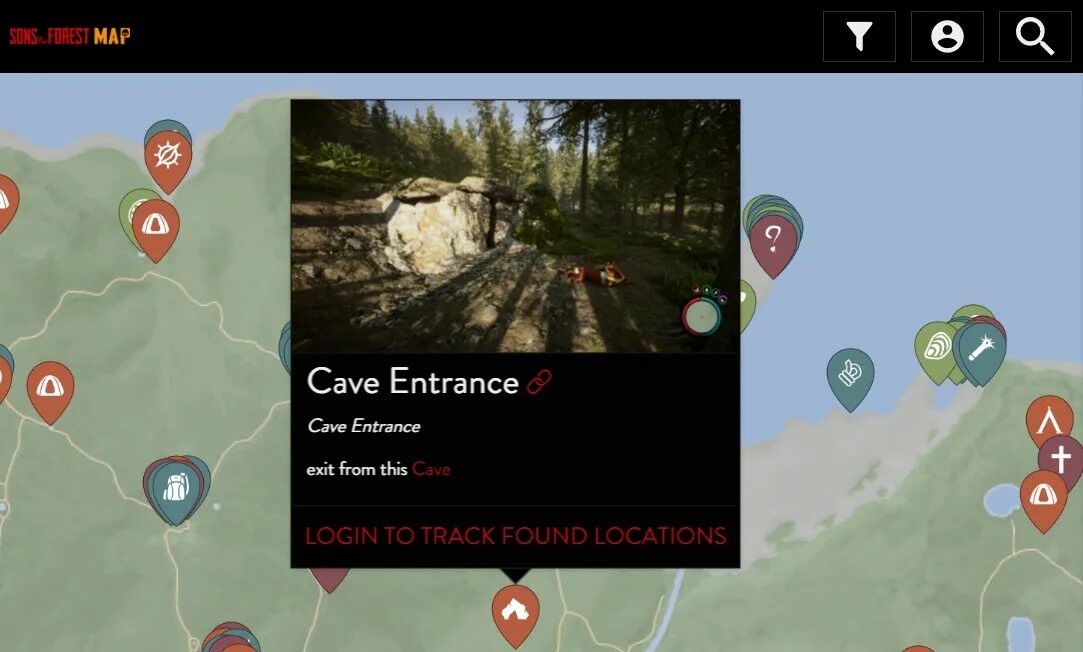Open the Cave Entrance screenshot image

(x=515, y=227)
